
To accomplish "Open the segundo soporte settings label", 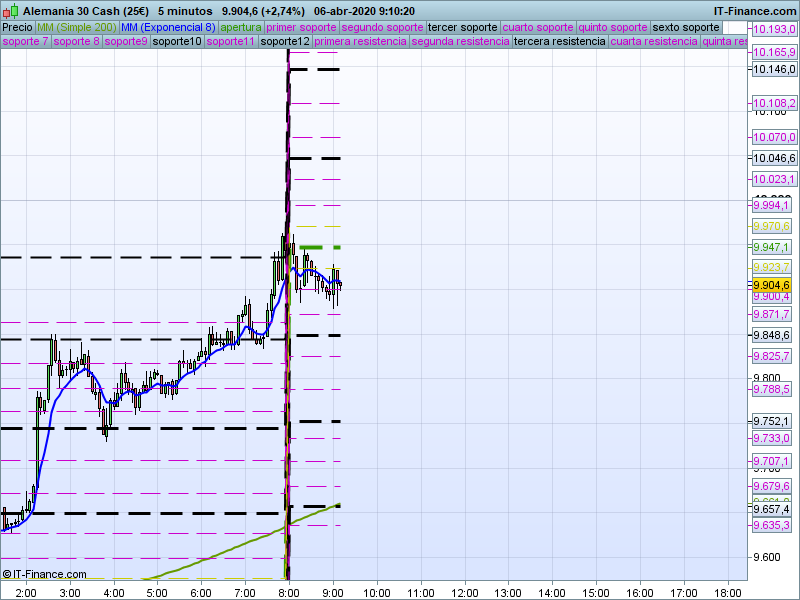I will click(382, 27).
